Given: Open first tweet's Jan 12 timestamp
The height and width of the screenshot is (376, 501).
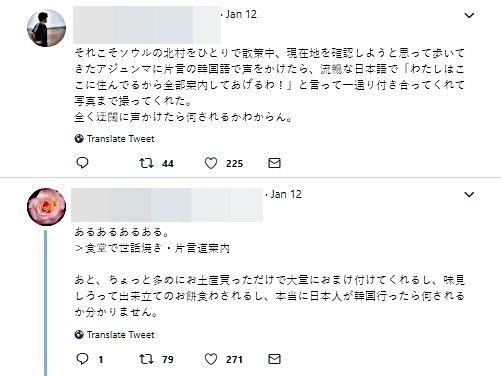Looking at the screenshot, I should (241, 14).
